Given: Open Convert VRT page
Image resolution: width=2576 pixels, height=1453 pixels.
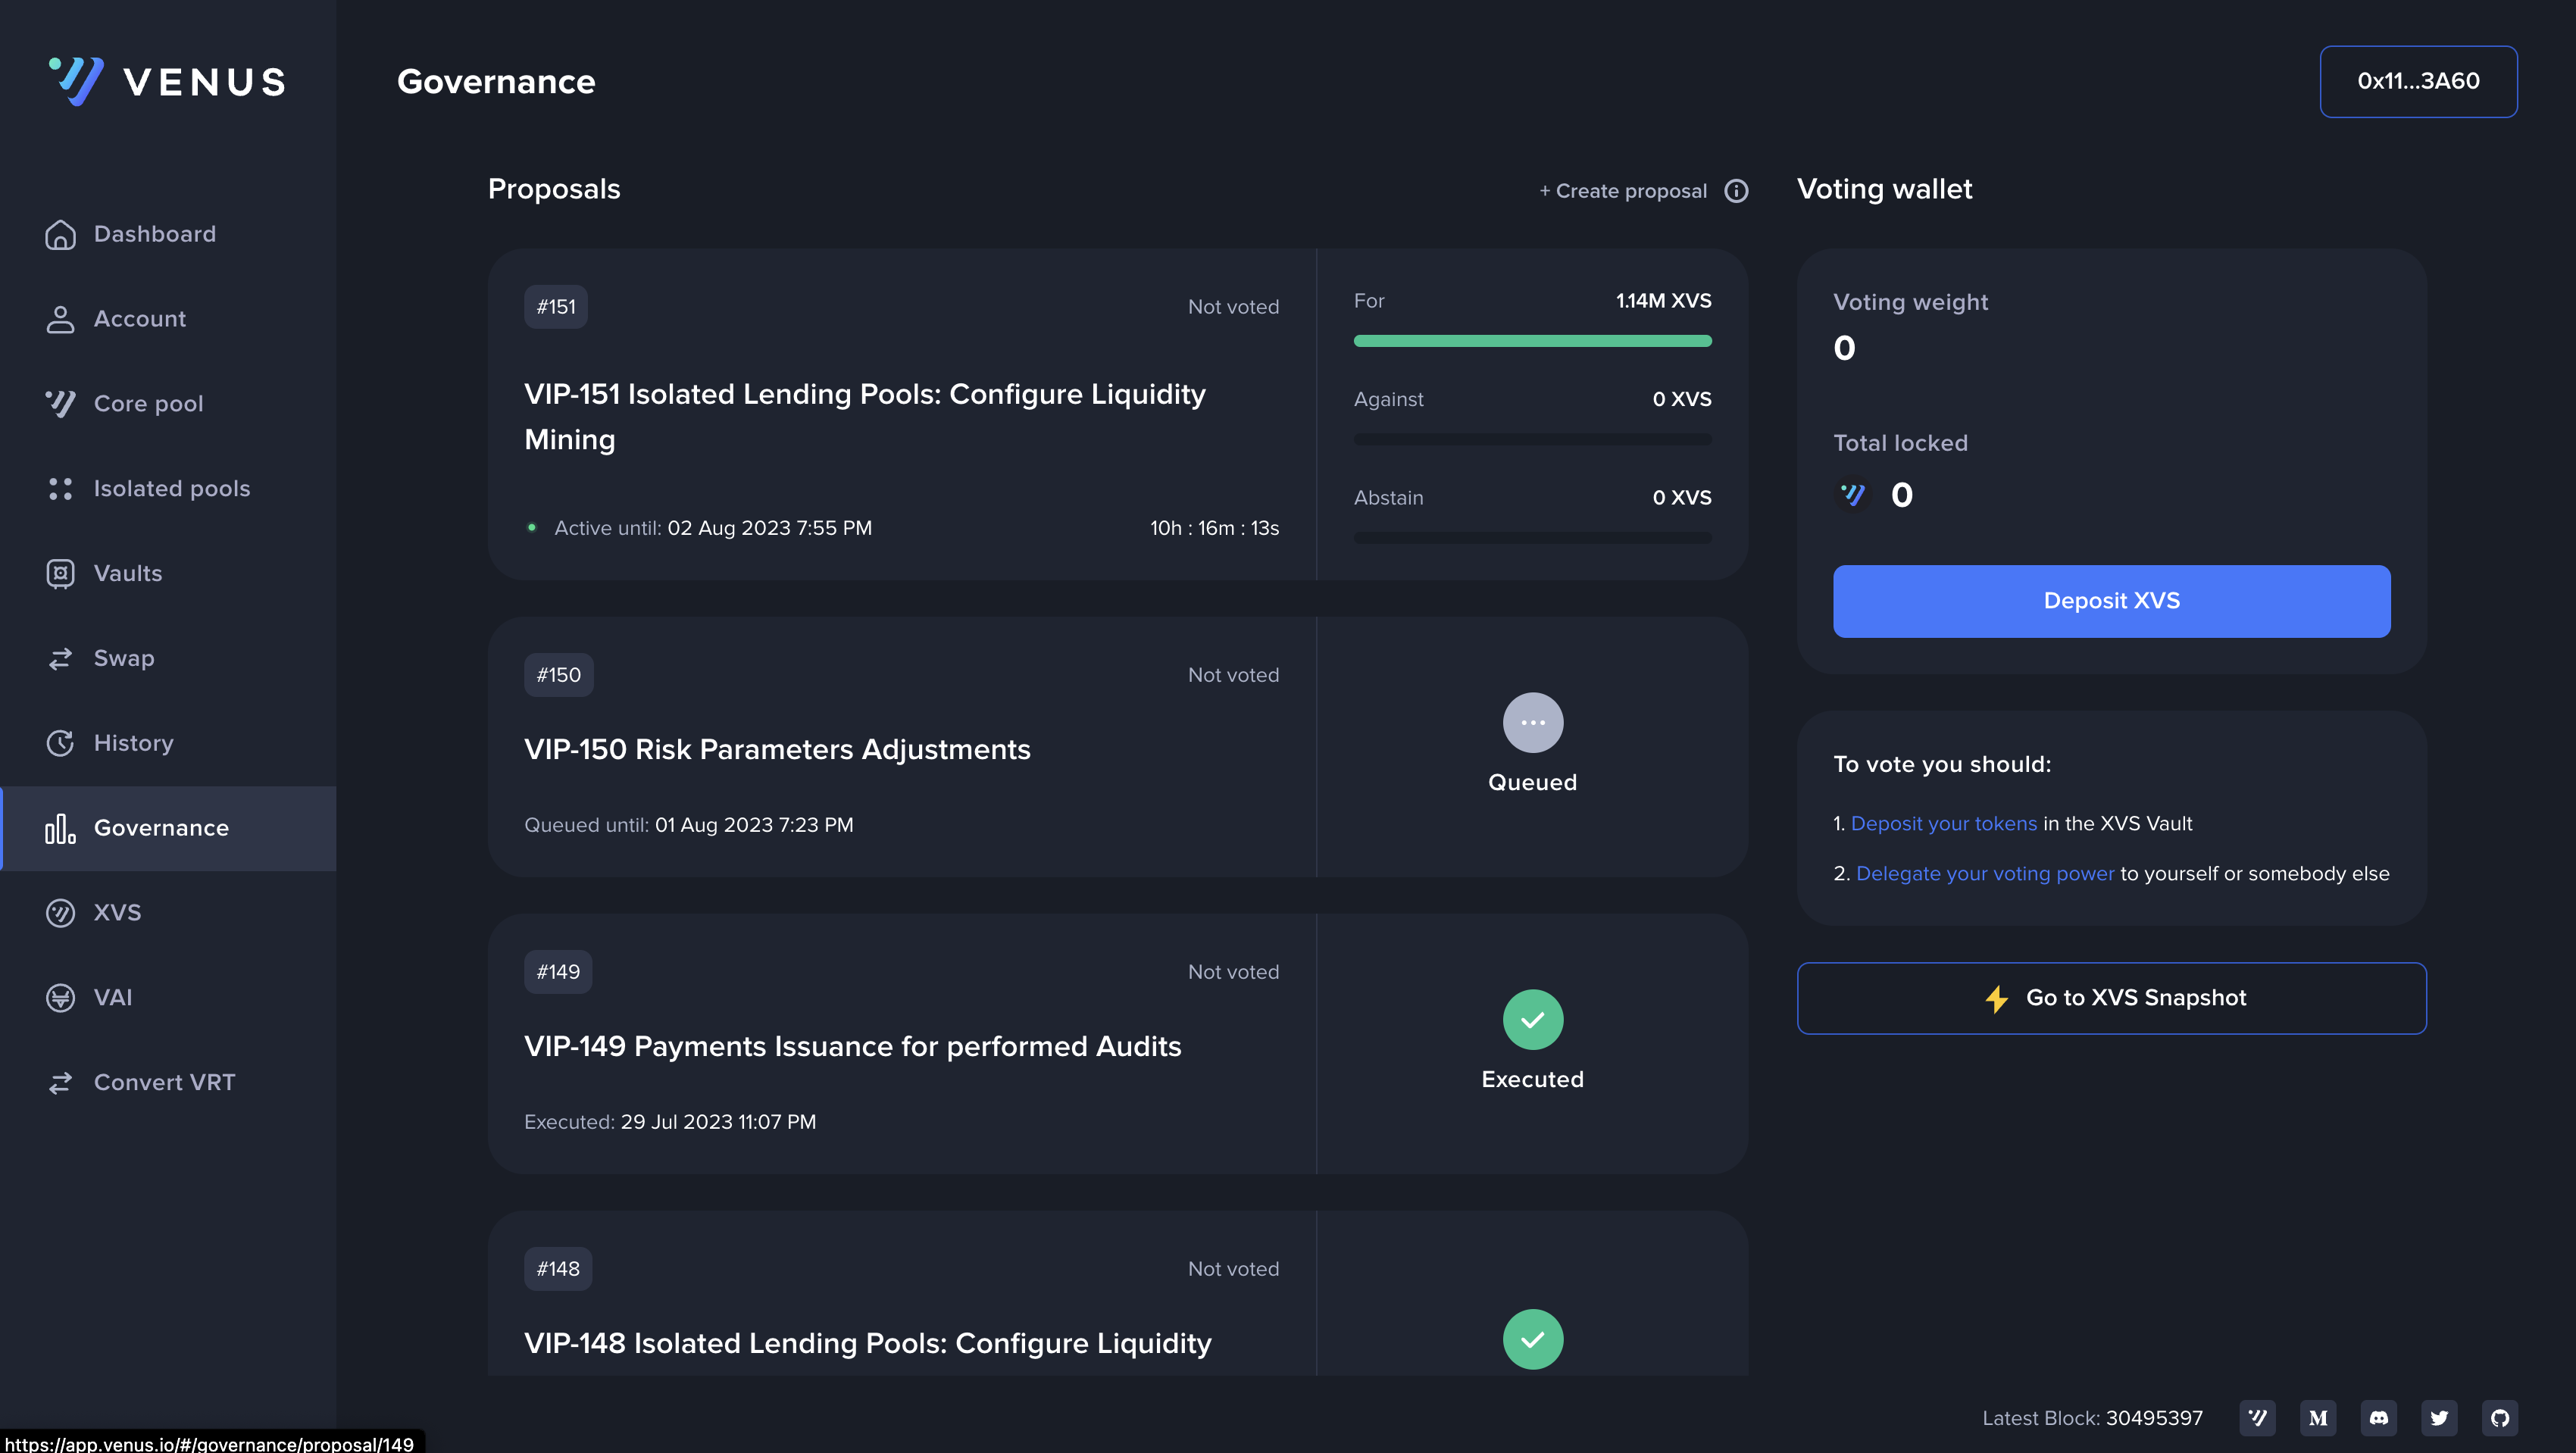Looking at the screenshot, I should pos(164,1082).
